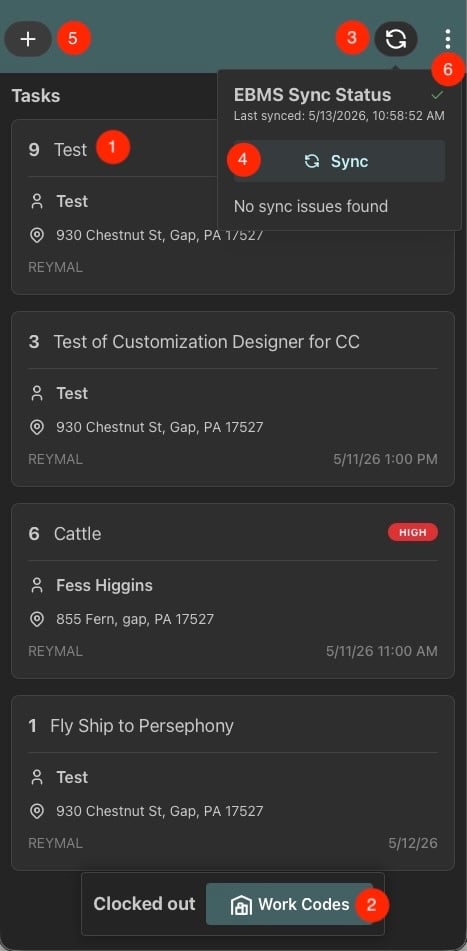Open the three-dot more options menu
Screen dimensions: 467x951
(448, 39)
